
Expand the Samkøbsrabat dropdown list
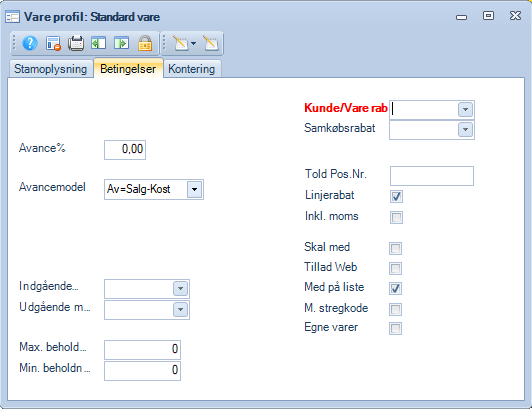pyautogui.click(x=465, y=130)
